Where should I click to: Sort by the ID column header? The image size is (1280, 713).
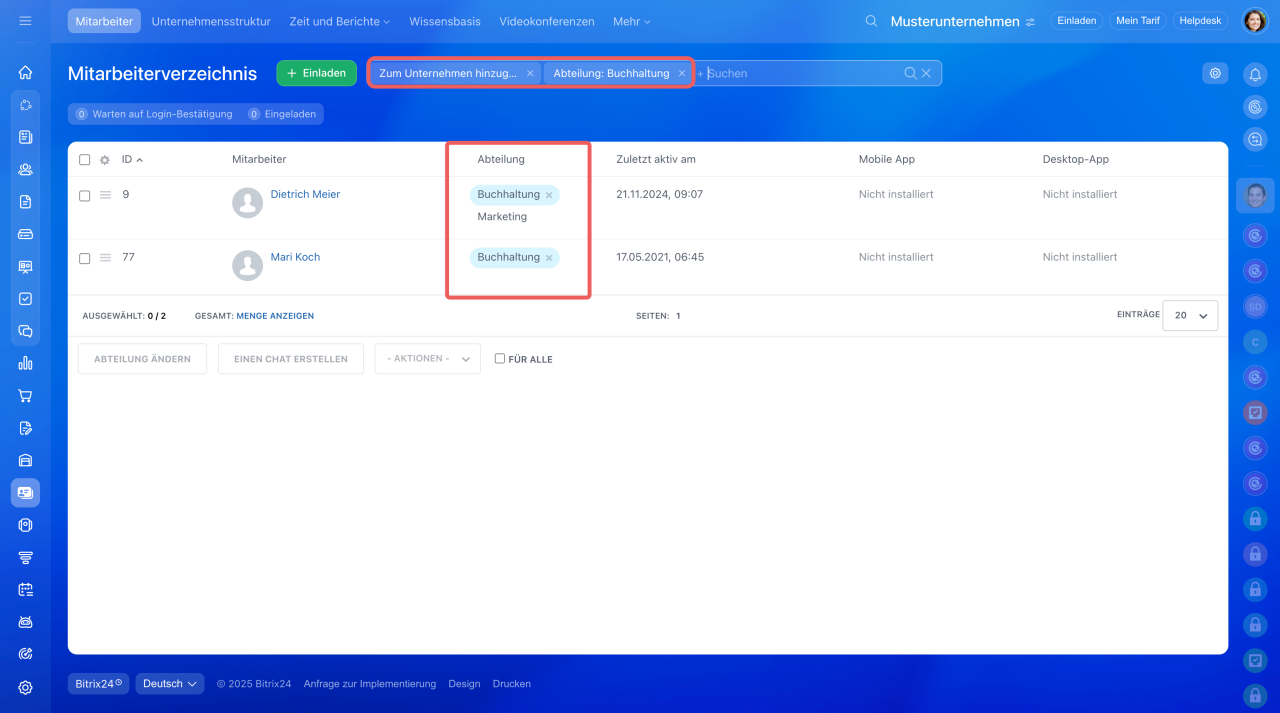click(132, 160)
